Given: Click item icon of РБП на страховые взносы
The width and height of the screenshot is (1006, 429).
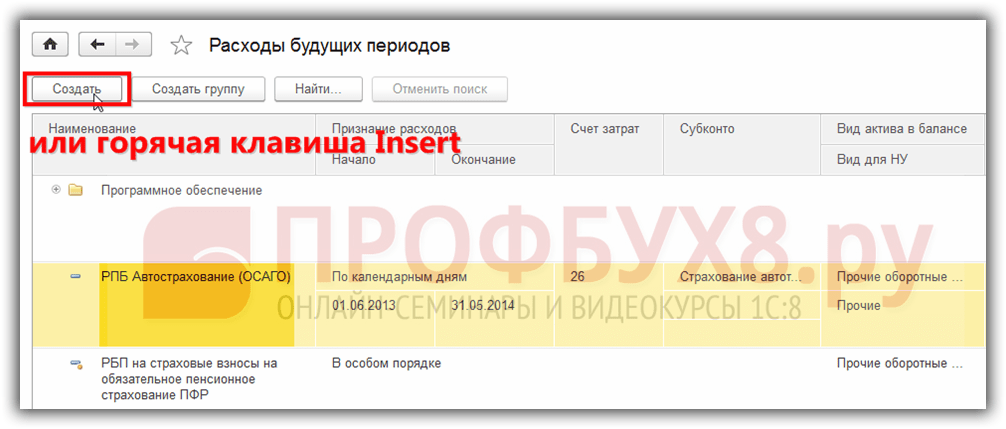Looking at the screenshot, I should pos(75,364).
